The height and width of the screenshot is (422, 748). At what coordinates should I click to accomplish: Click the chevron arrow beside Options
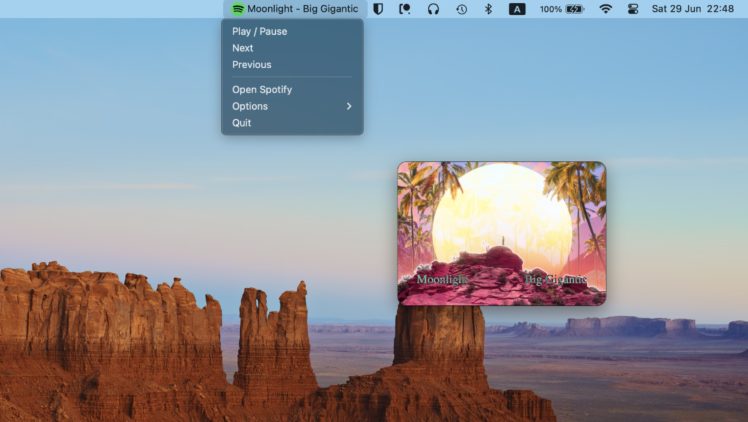pyautogui.click(x=349, y=106)
